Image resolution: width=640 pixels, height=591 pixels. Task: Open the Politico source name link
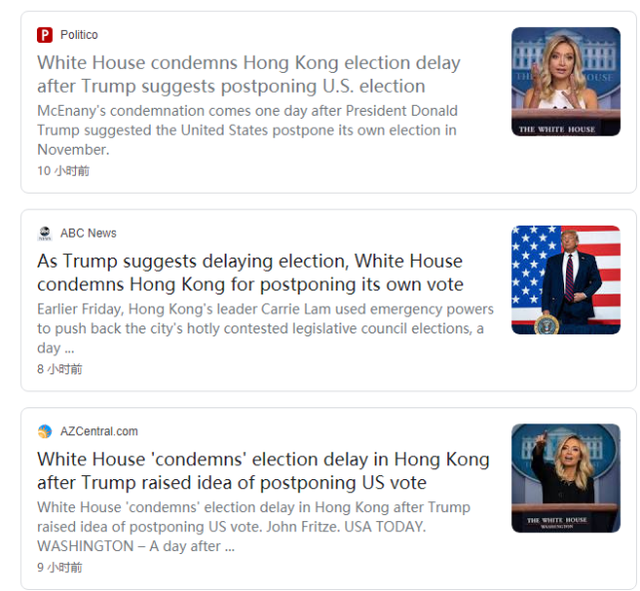79,35
